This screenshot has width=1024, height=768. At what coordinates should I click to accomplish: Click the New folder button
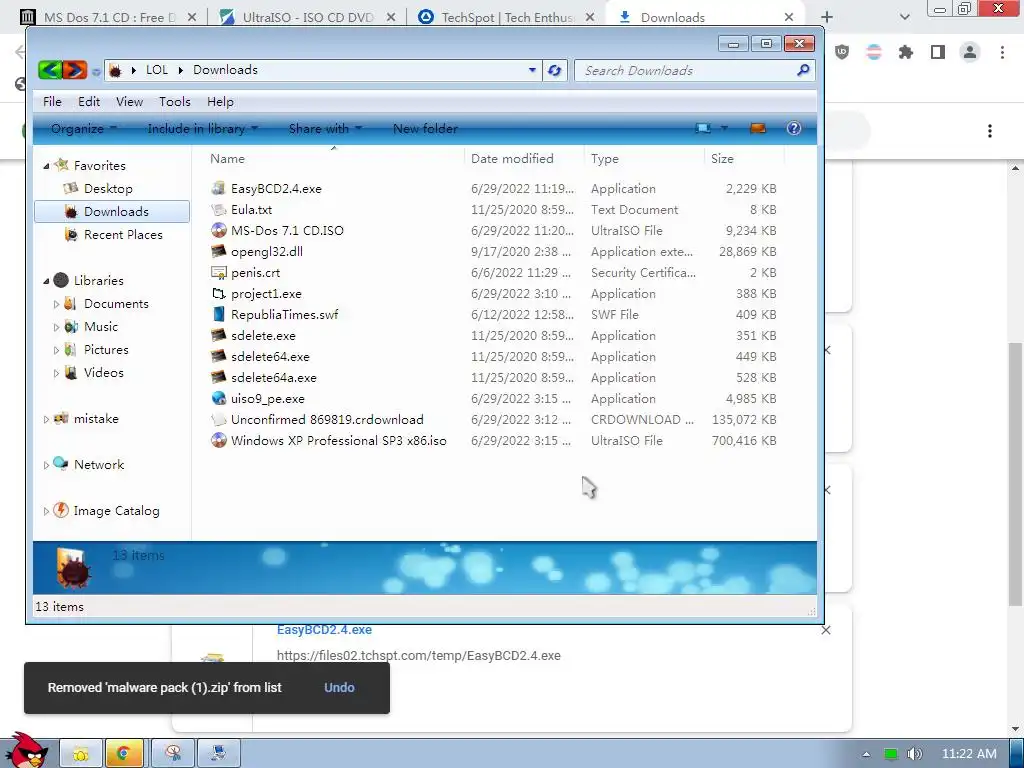(425, 129)
